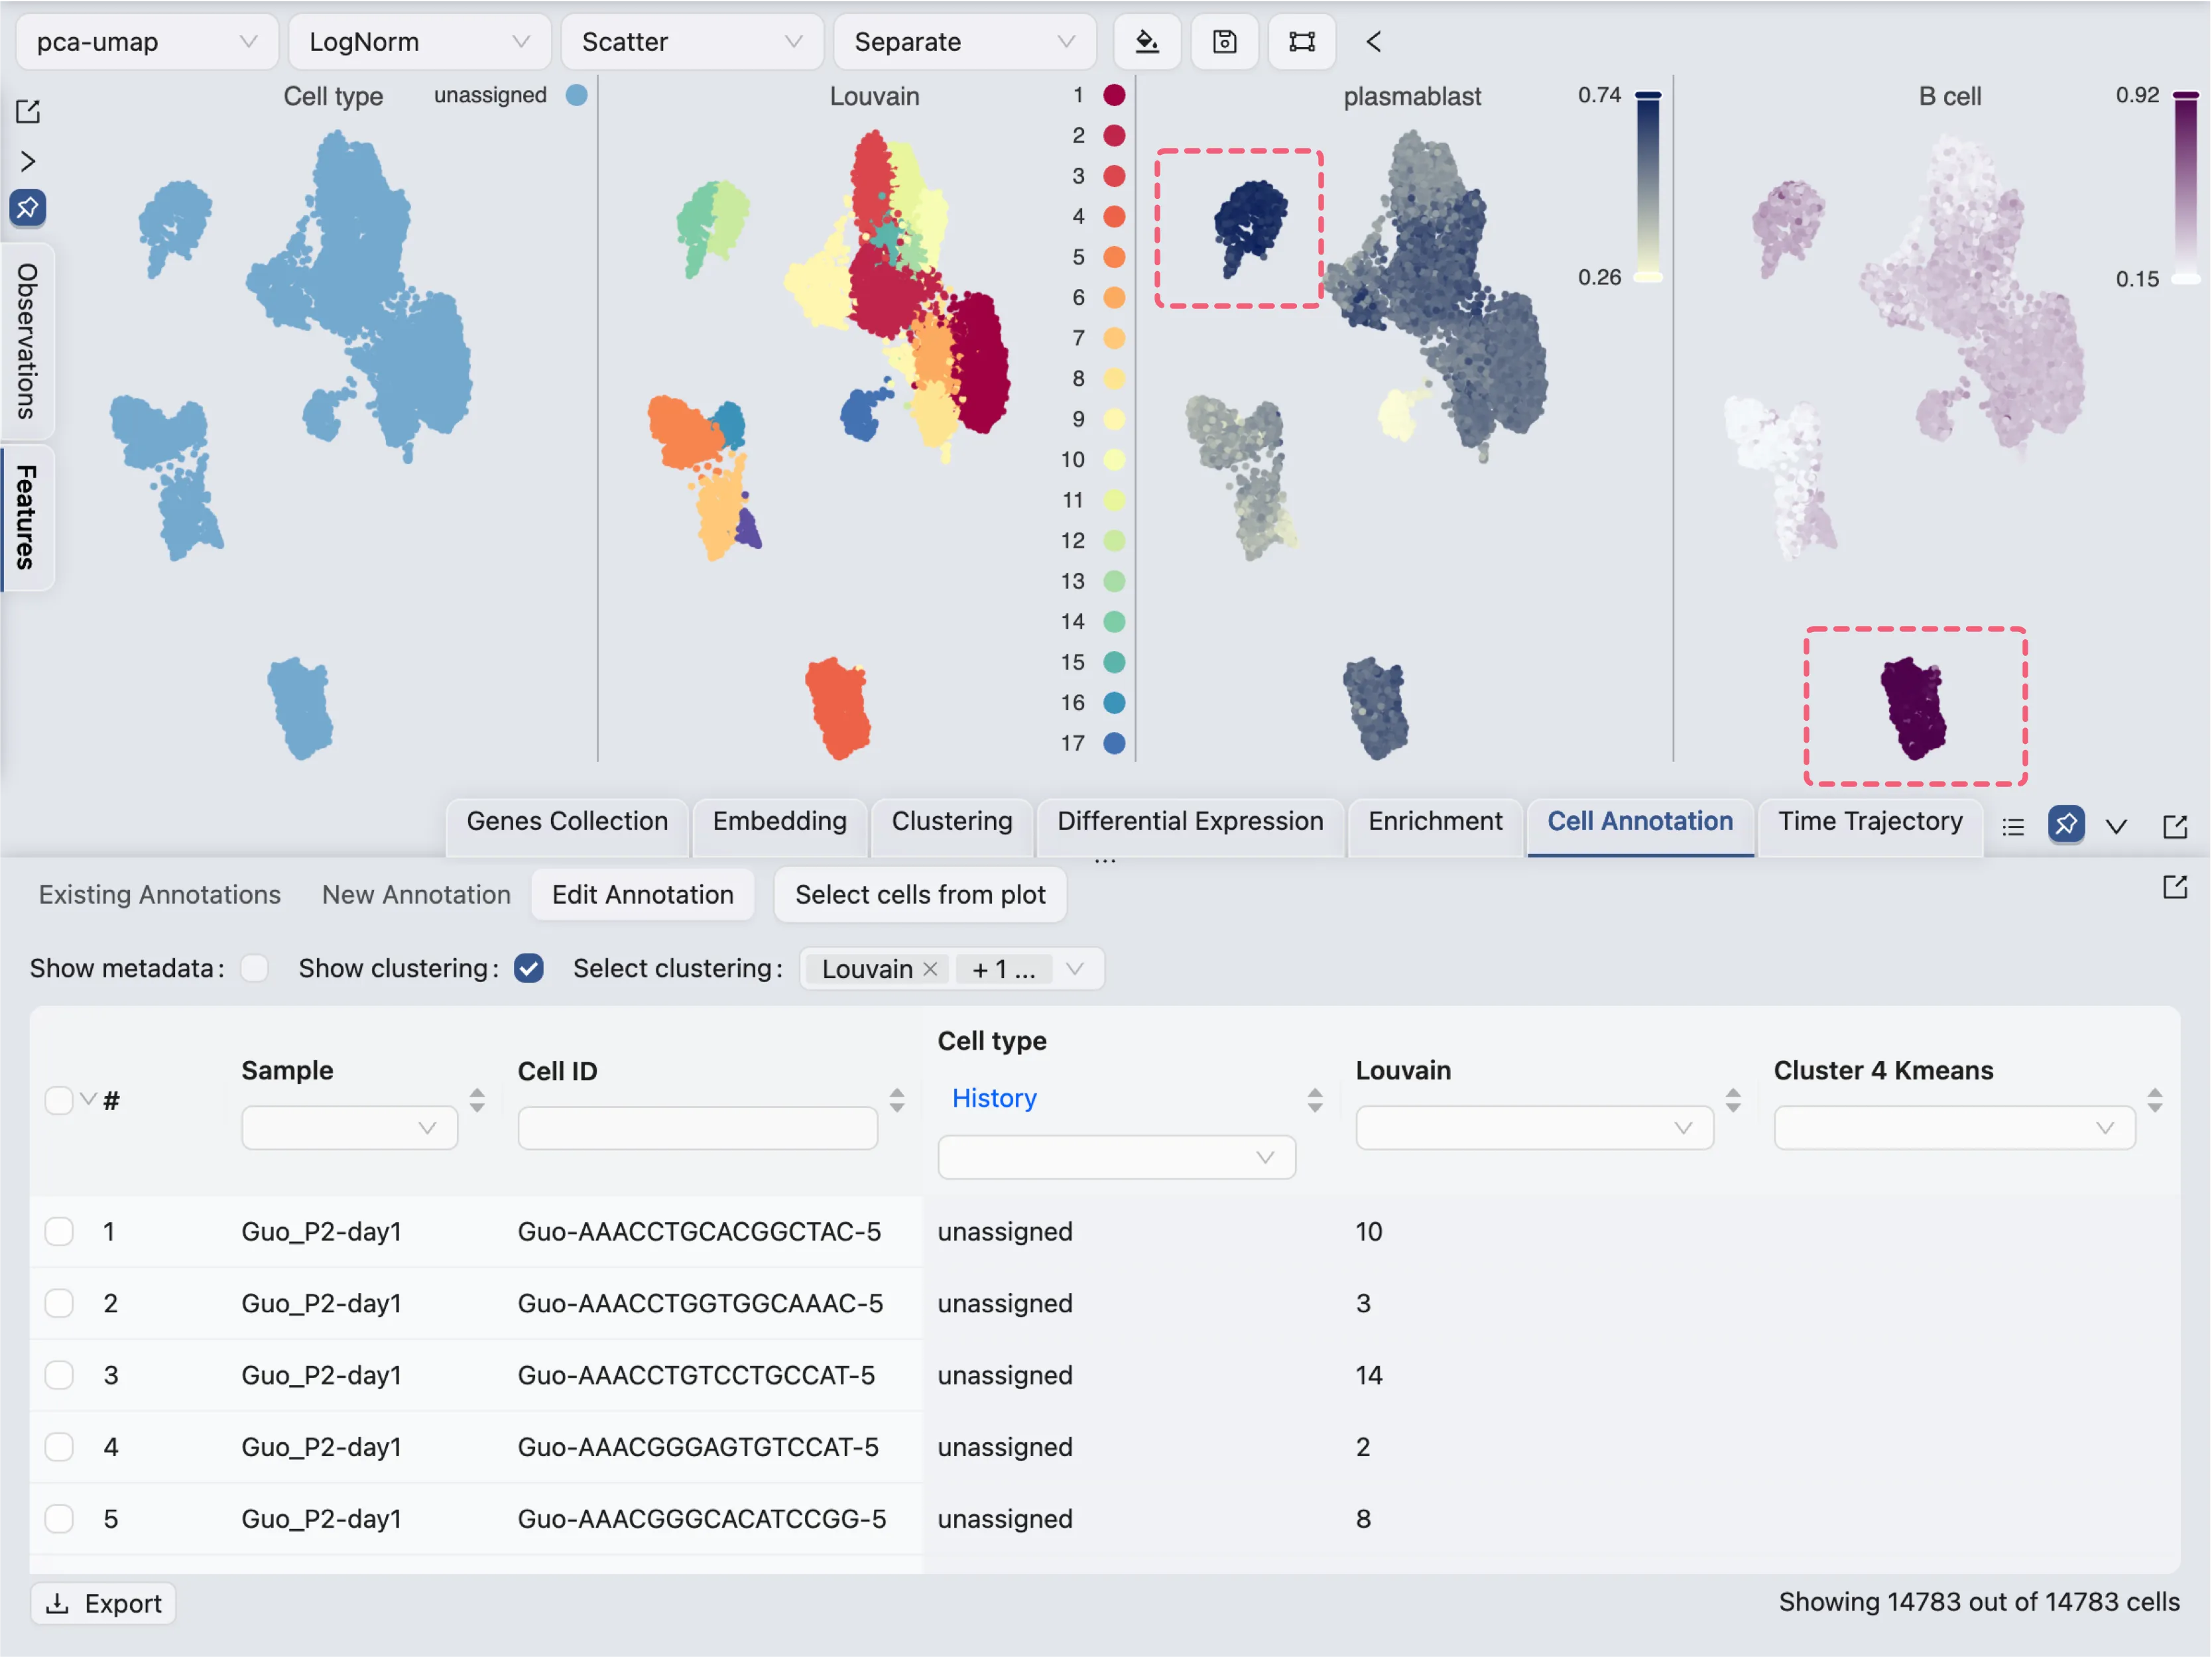Pop out the Cell Annotation table panel
The image size is (2212, 1657).
2174,887
